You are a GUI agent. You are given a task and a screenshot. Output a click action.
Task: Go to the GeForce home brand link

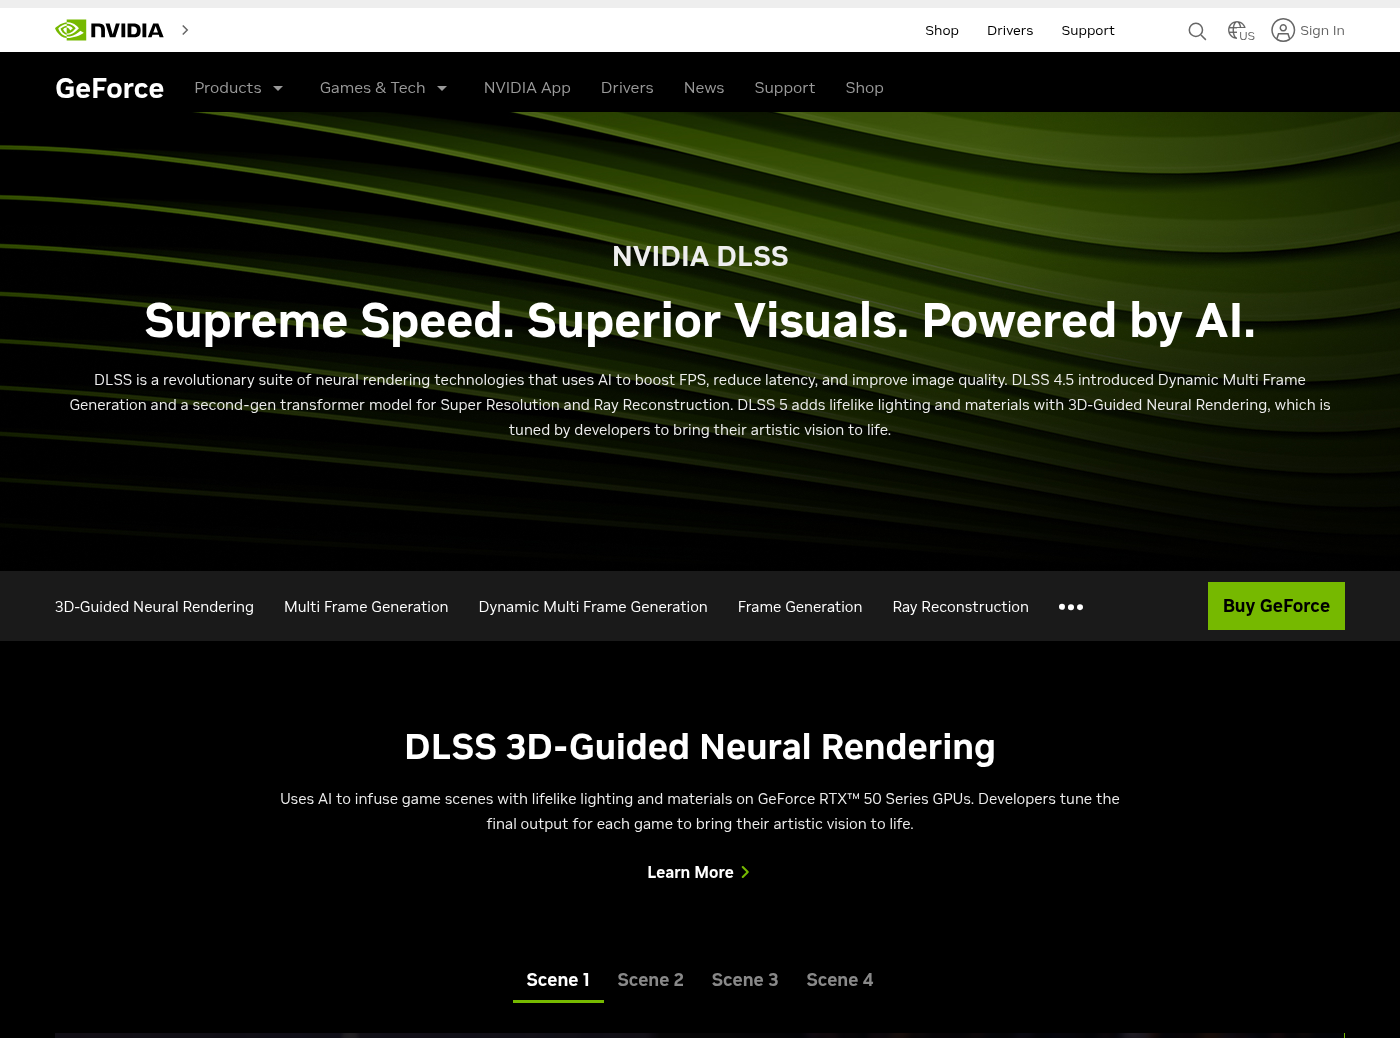tap(109, 88)
